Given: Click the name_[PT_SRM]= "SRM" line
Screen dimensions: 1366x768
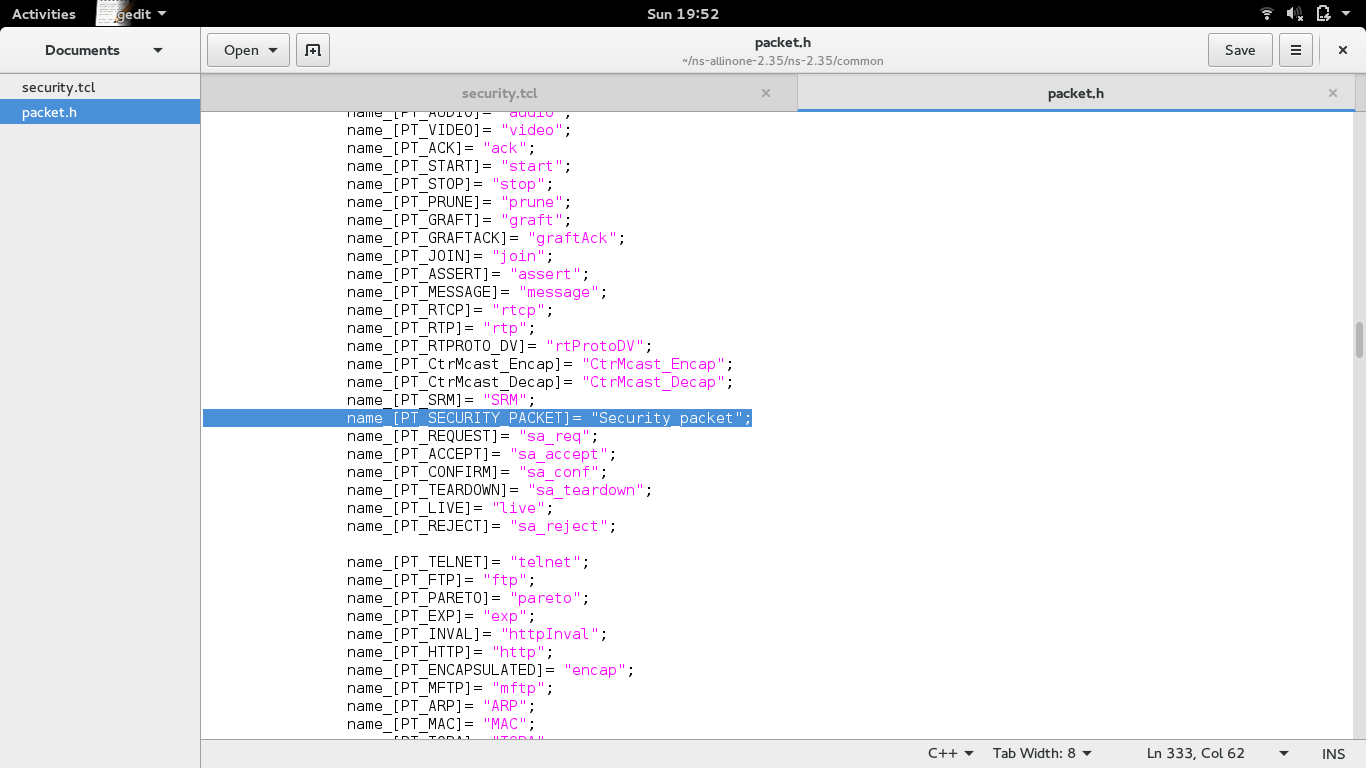Looking at the screenshot, I should coord(441,400).
